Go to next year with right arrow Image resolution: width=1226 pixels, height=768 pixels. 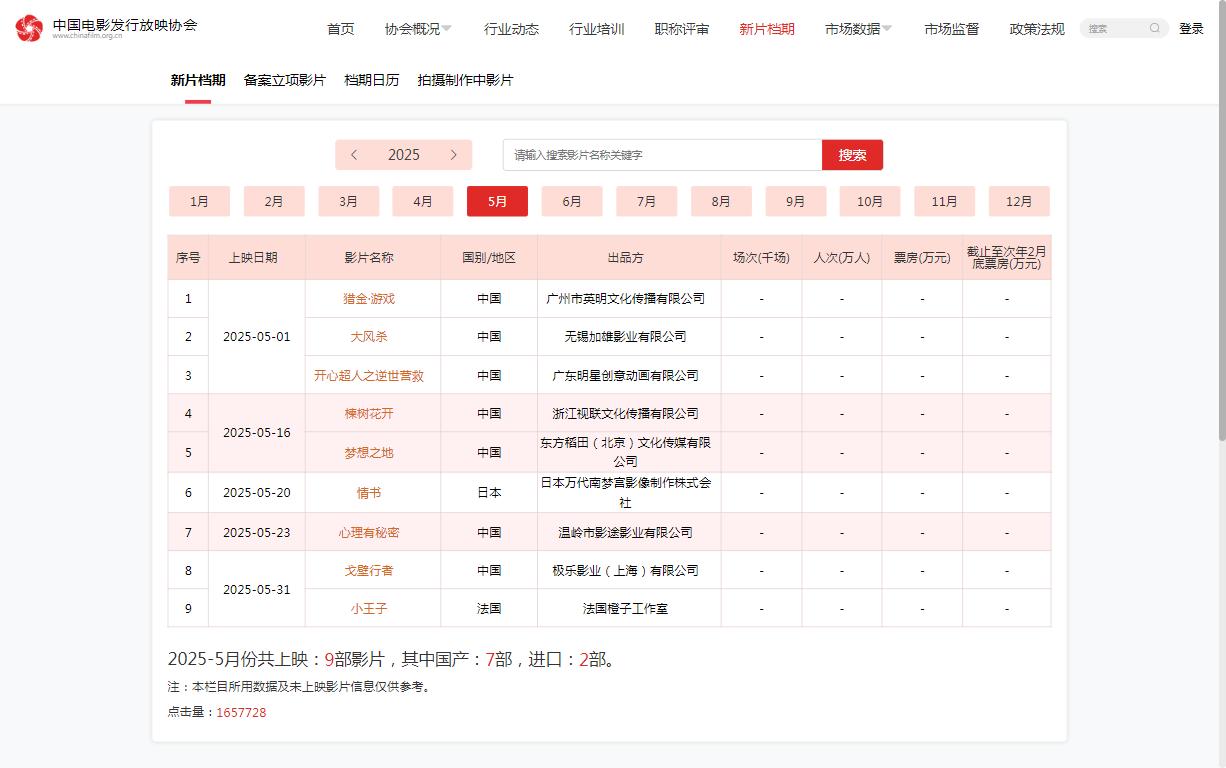(453, 155)
